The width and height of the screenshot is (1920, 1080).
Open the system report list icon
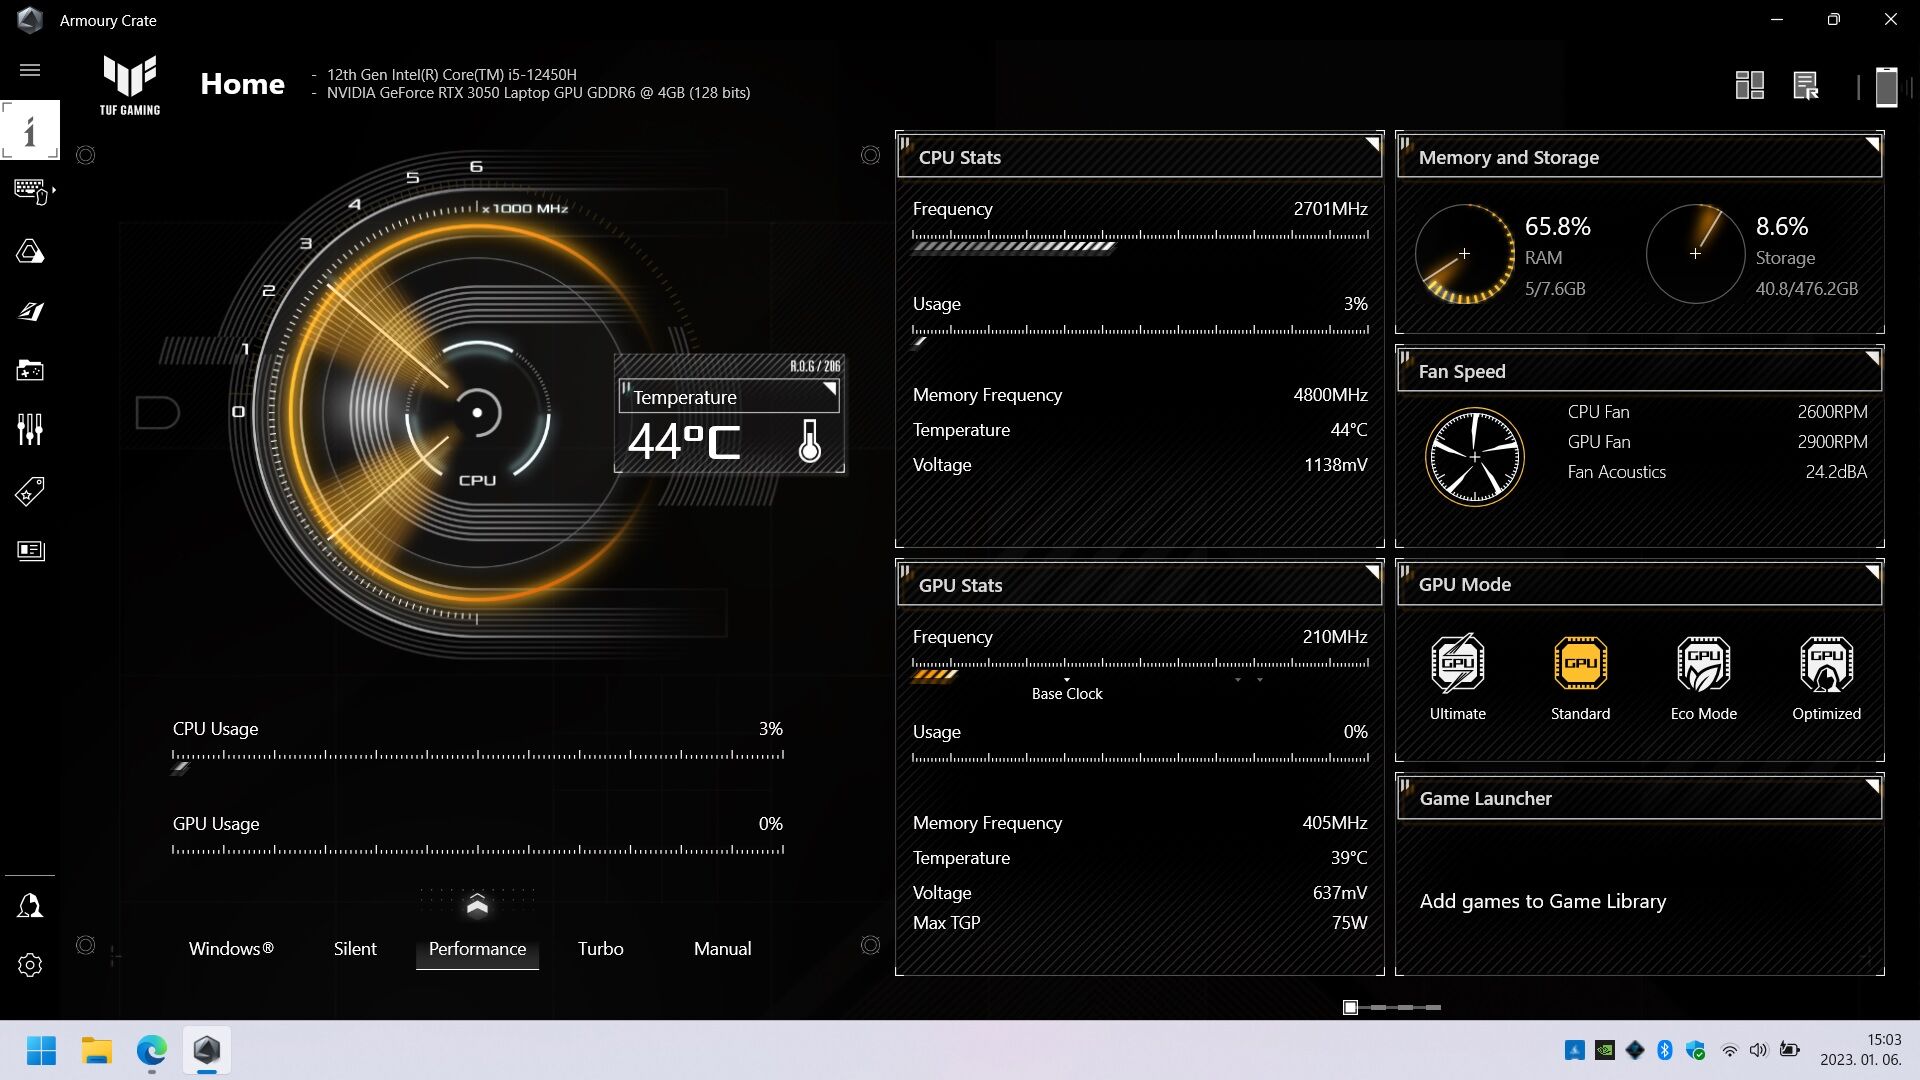tap(1806, 86)
